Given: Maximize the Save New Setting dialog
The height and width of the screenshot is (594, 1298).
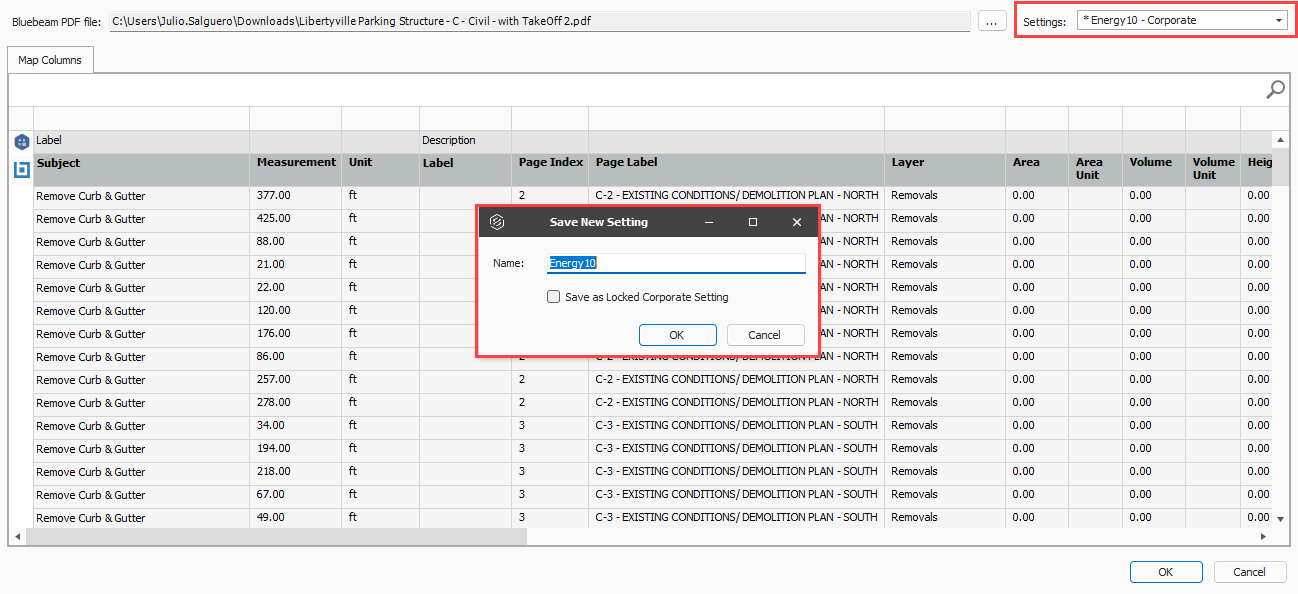Looking at the screenshot, I should click(753, 222).
